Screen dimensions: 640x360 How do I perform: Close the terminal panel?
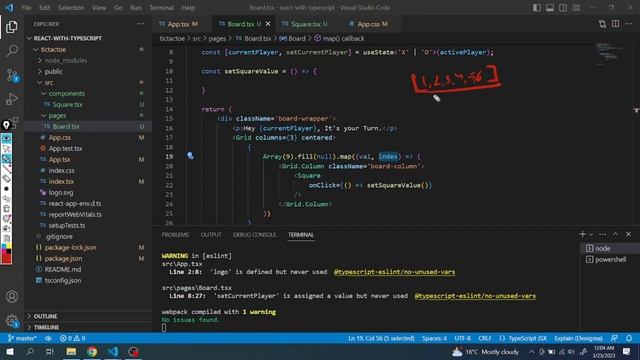(629, 234)
